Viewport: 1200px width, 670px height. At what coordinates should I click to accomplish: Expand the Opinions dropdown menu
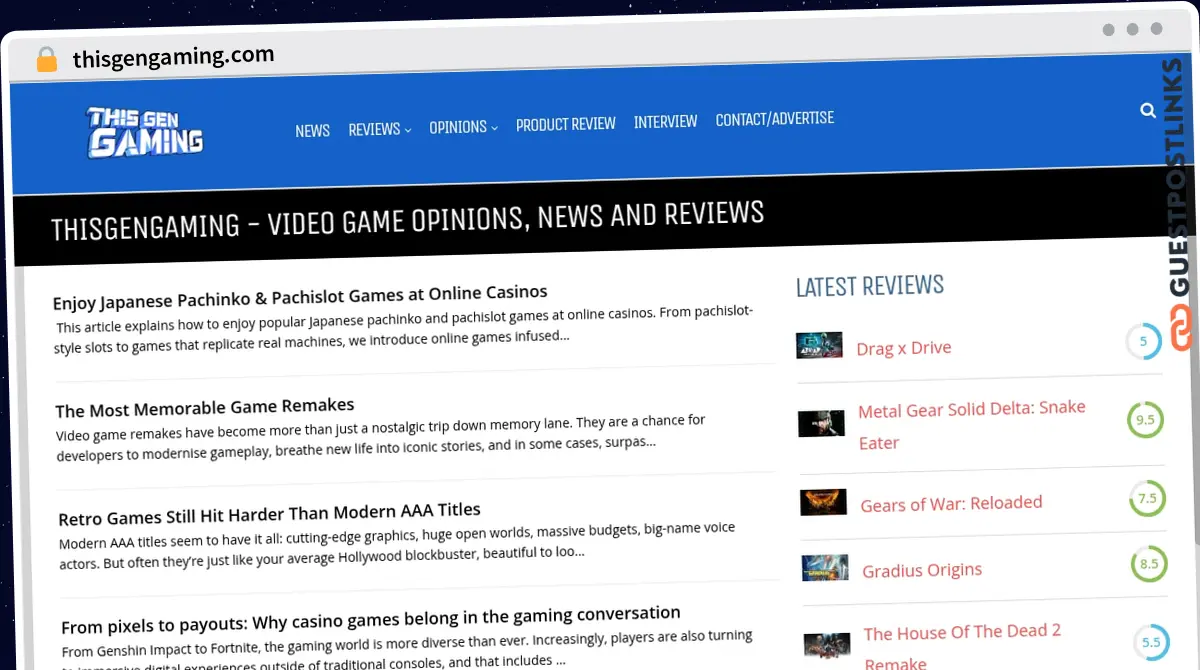[x=463, y=127]
